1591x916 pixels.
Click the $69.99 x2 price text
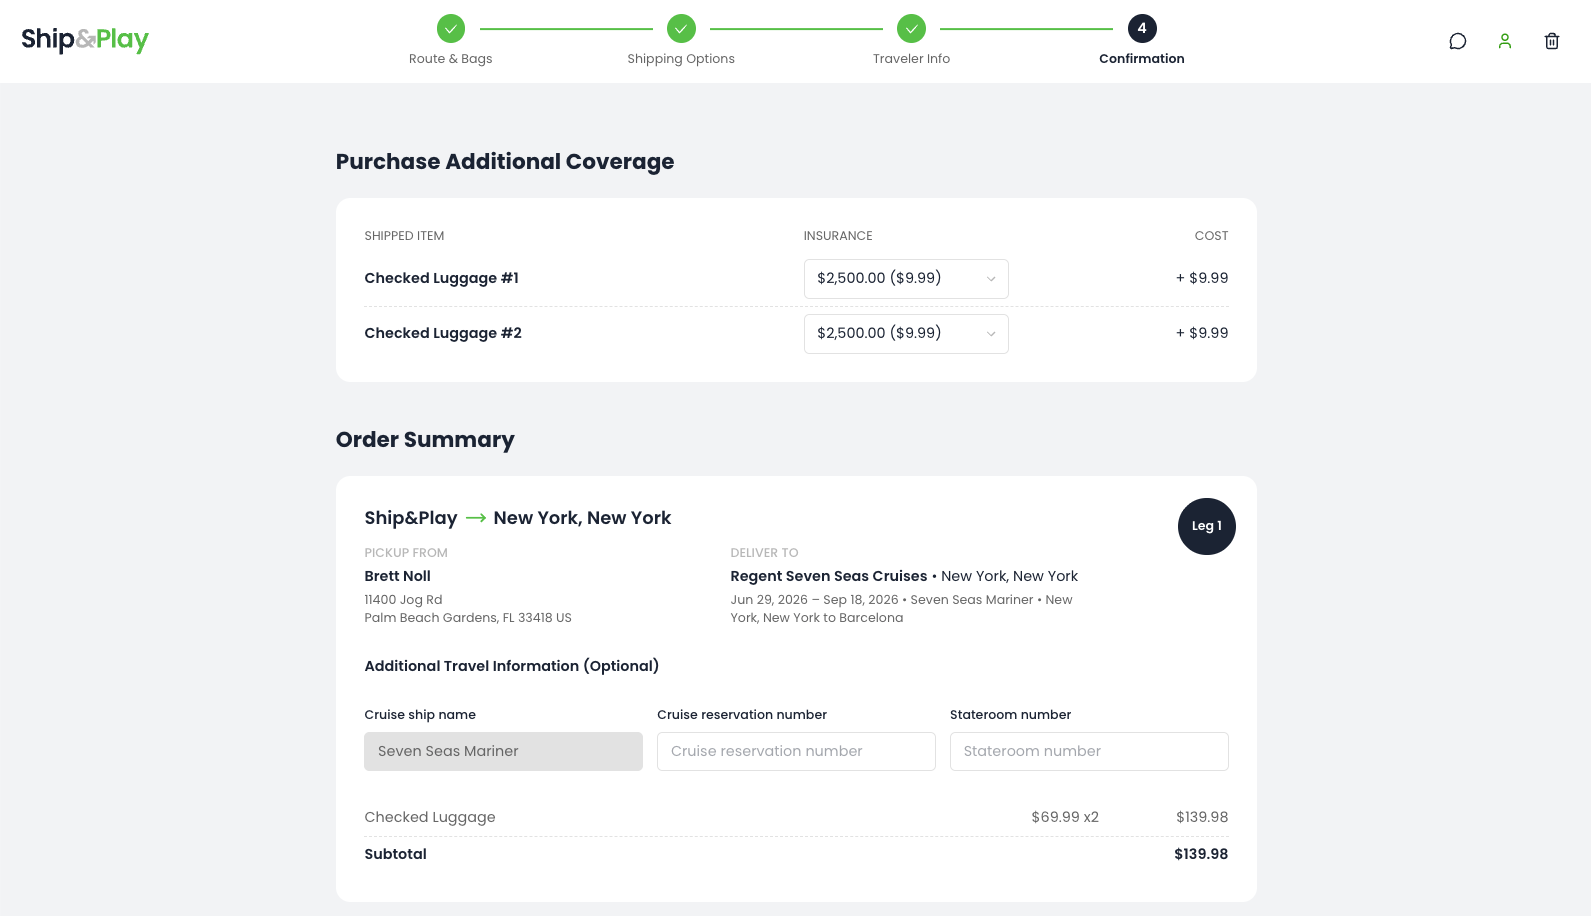coord(1065,817)
